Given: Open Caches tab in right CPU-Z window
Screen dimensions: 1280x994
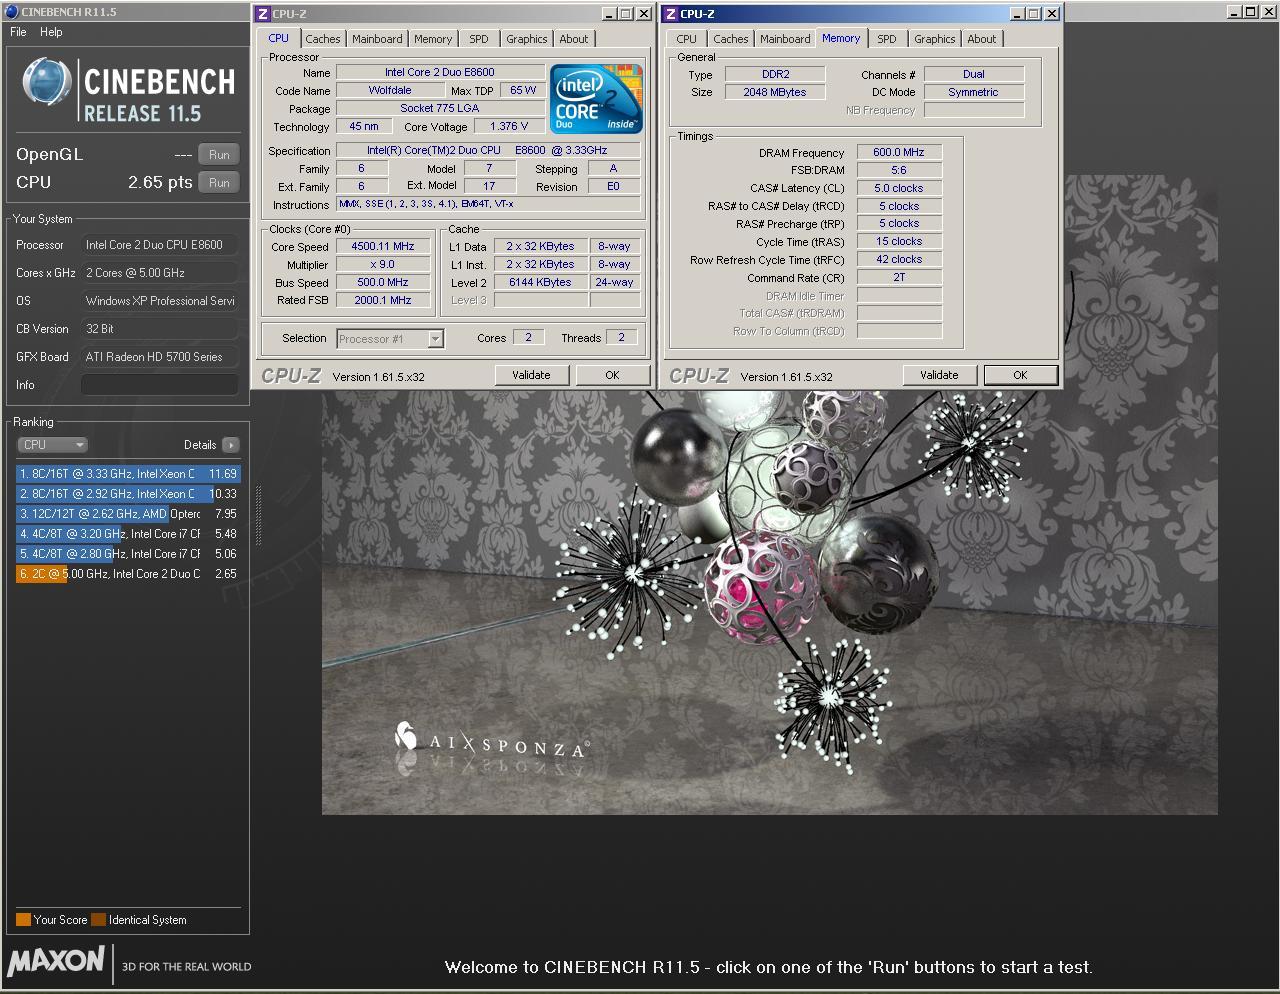Looking at the screenshot, I should [x=731, y=39].
